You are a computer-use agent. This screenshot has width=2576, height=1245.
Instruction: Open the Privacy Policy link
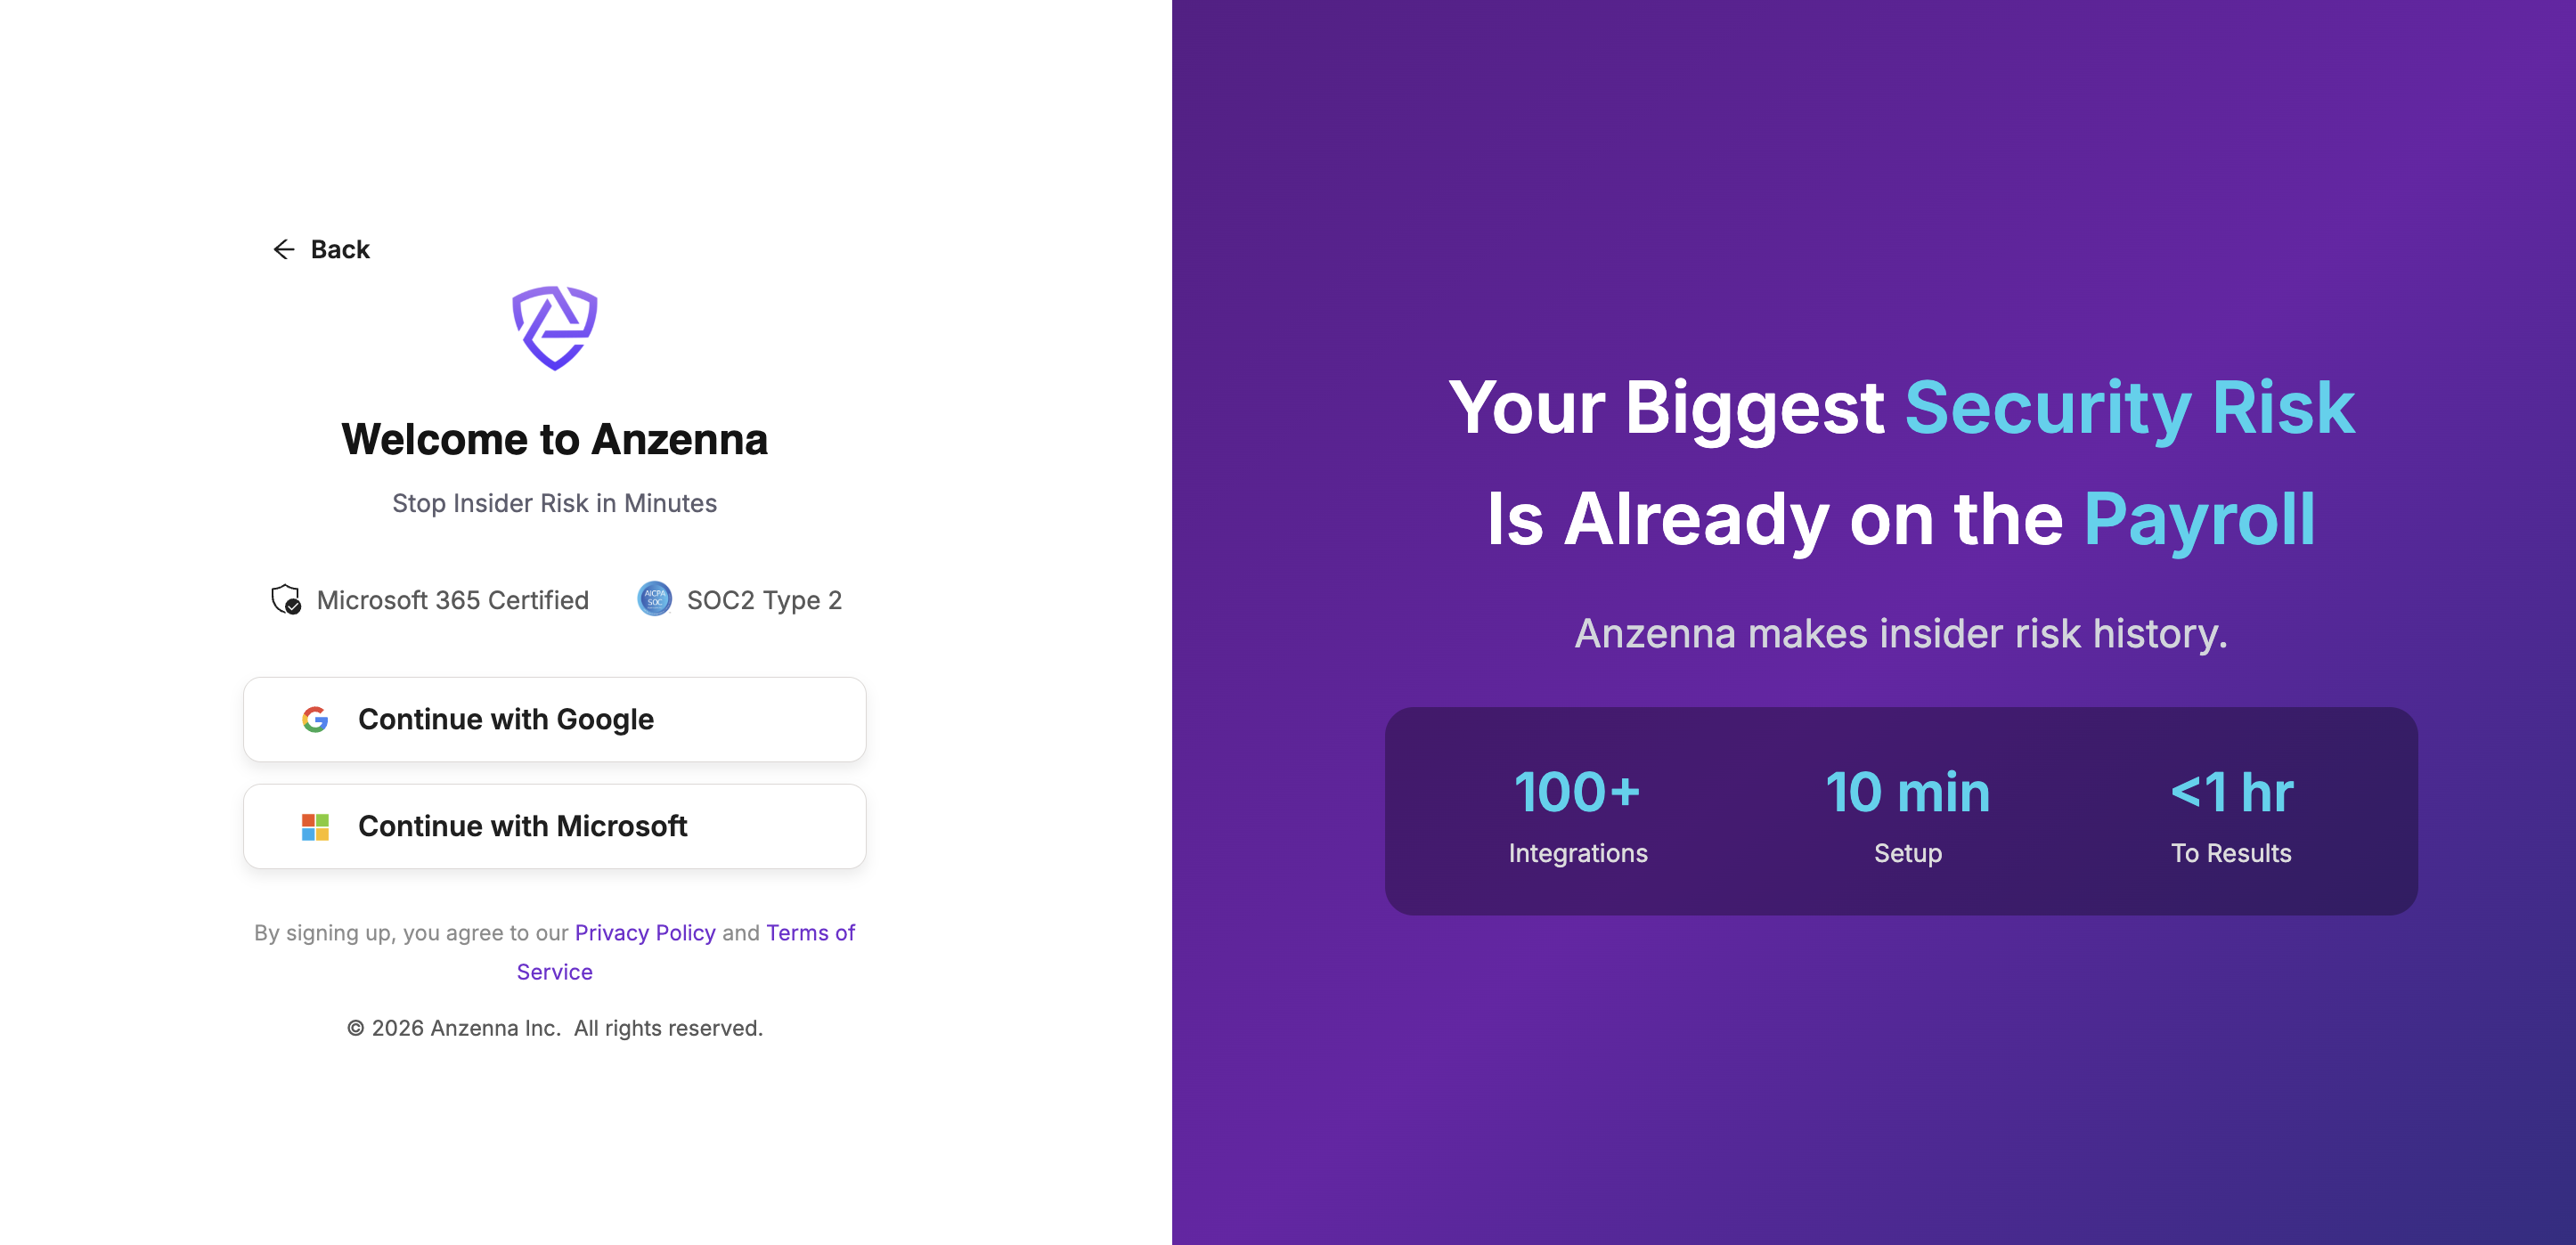pyautogui.click(x=645, y=932)
